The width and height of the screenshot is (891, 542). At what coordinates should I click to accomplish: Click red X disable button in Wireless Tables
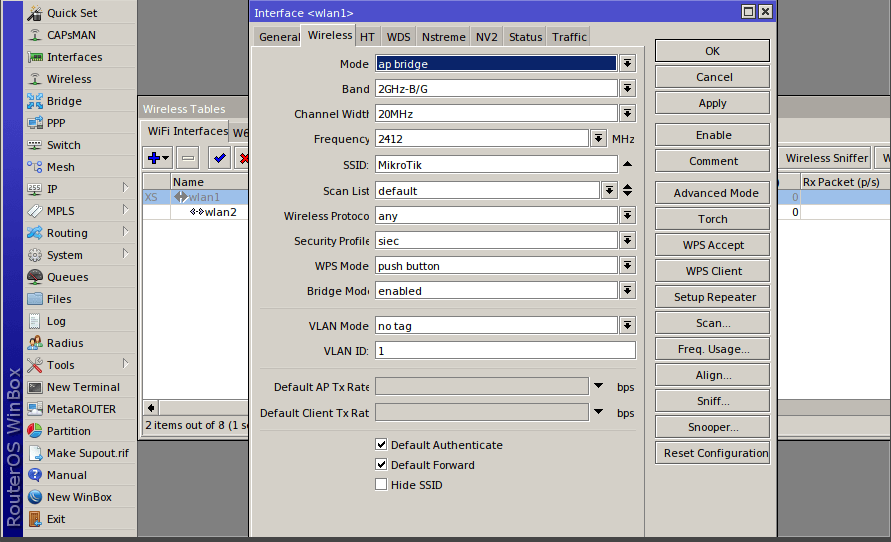243,158
